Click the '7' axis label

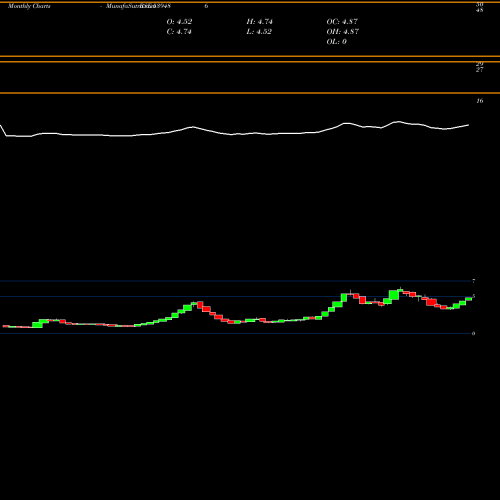click(x=474, y=281)
